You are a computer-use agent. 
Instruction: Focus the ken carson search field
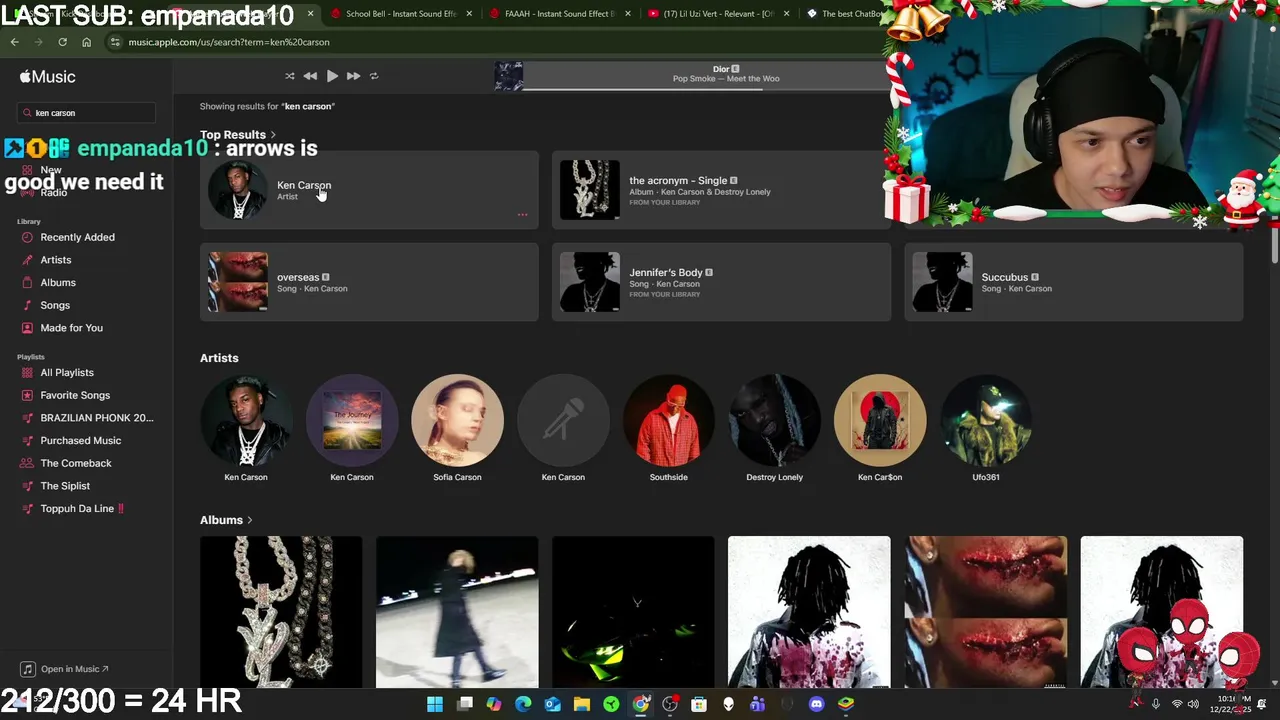[86, 113]
